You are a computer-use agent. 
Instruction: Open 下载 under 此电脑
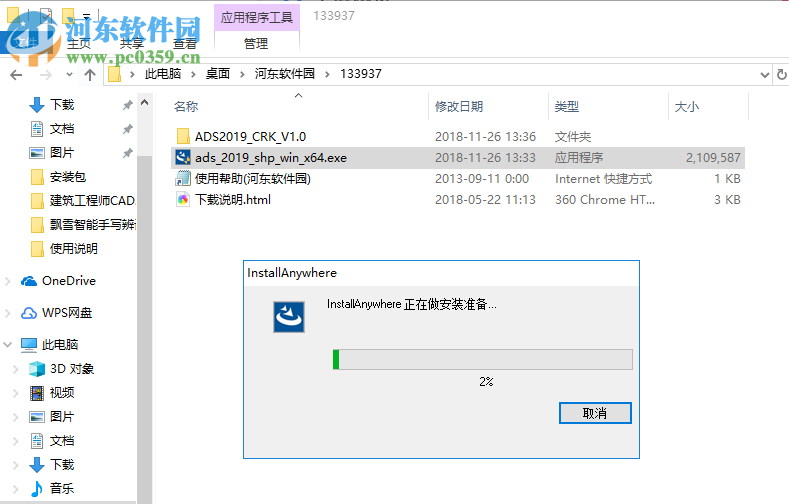[62, 464]
